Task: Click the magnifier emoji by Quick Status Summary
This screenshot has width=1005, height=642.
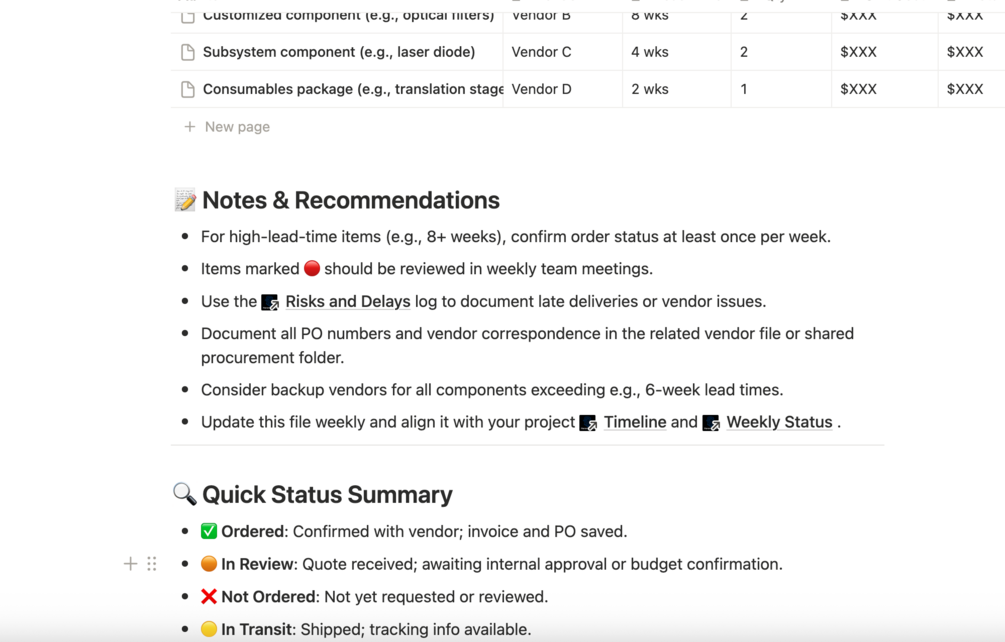Action: pos(185,494)
